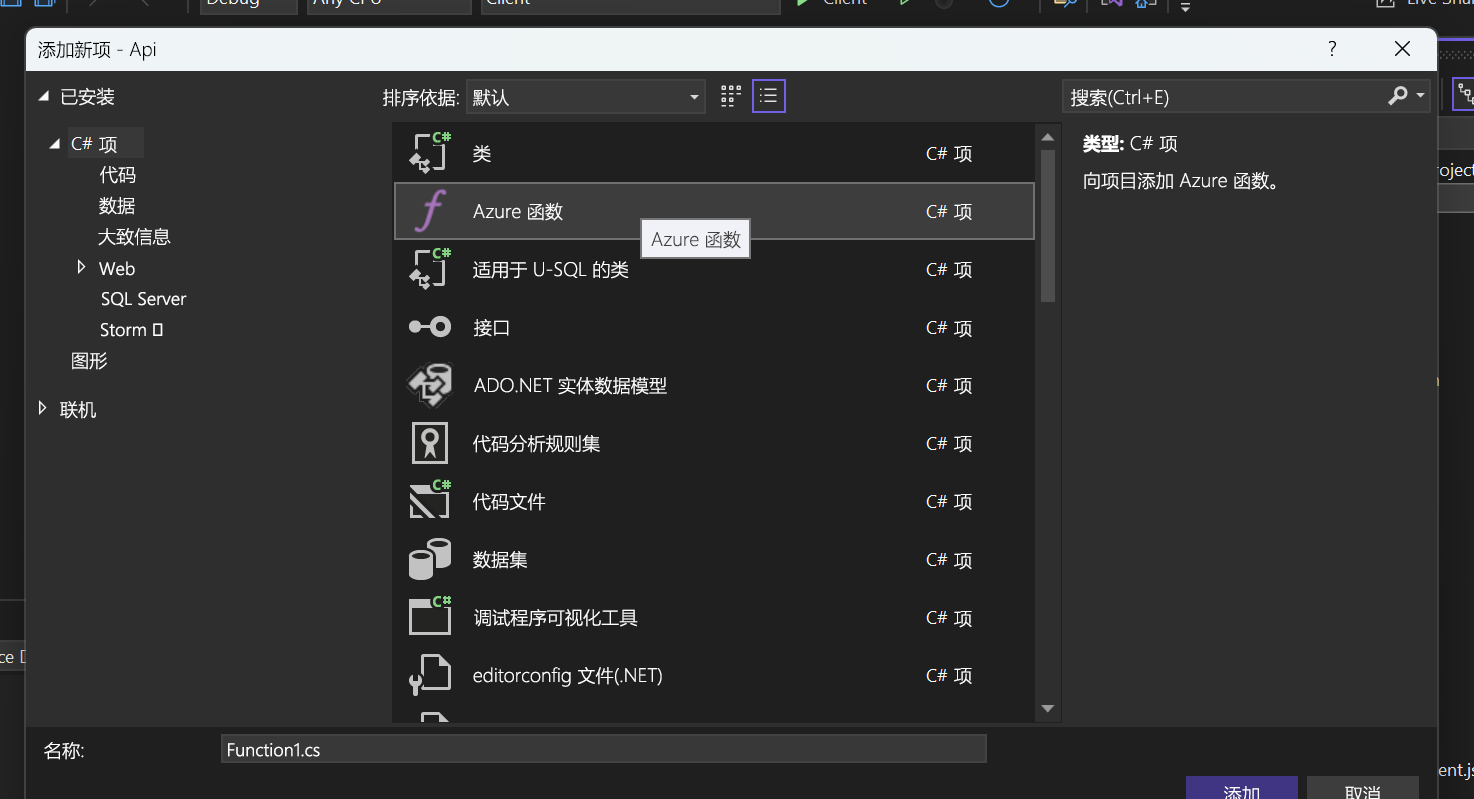Switch to small icons list view

pyautogui.click(x=768, y=96)
